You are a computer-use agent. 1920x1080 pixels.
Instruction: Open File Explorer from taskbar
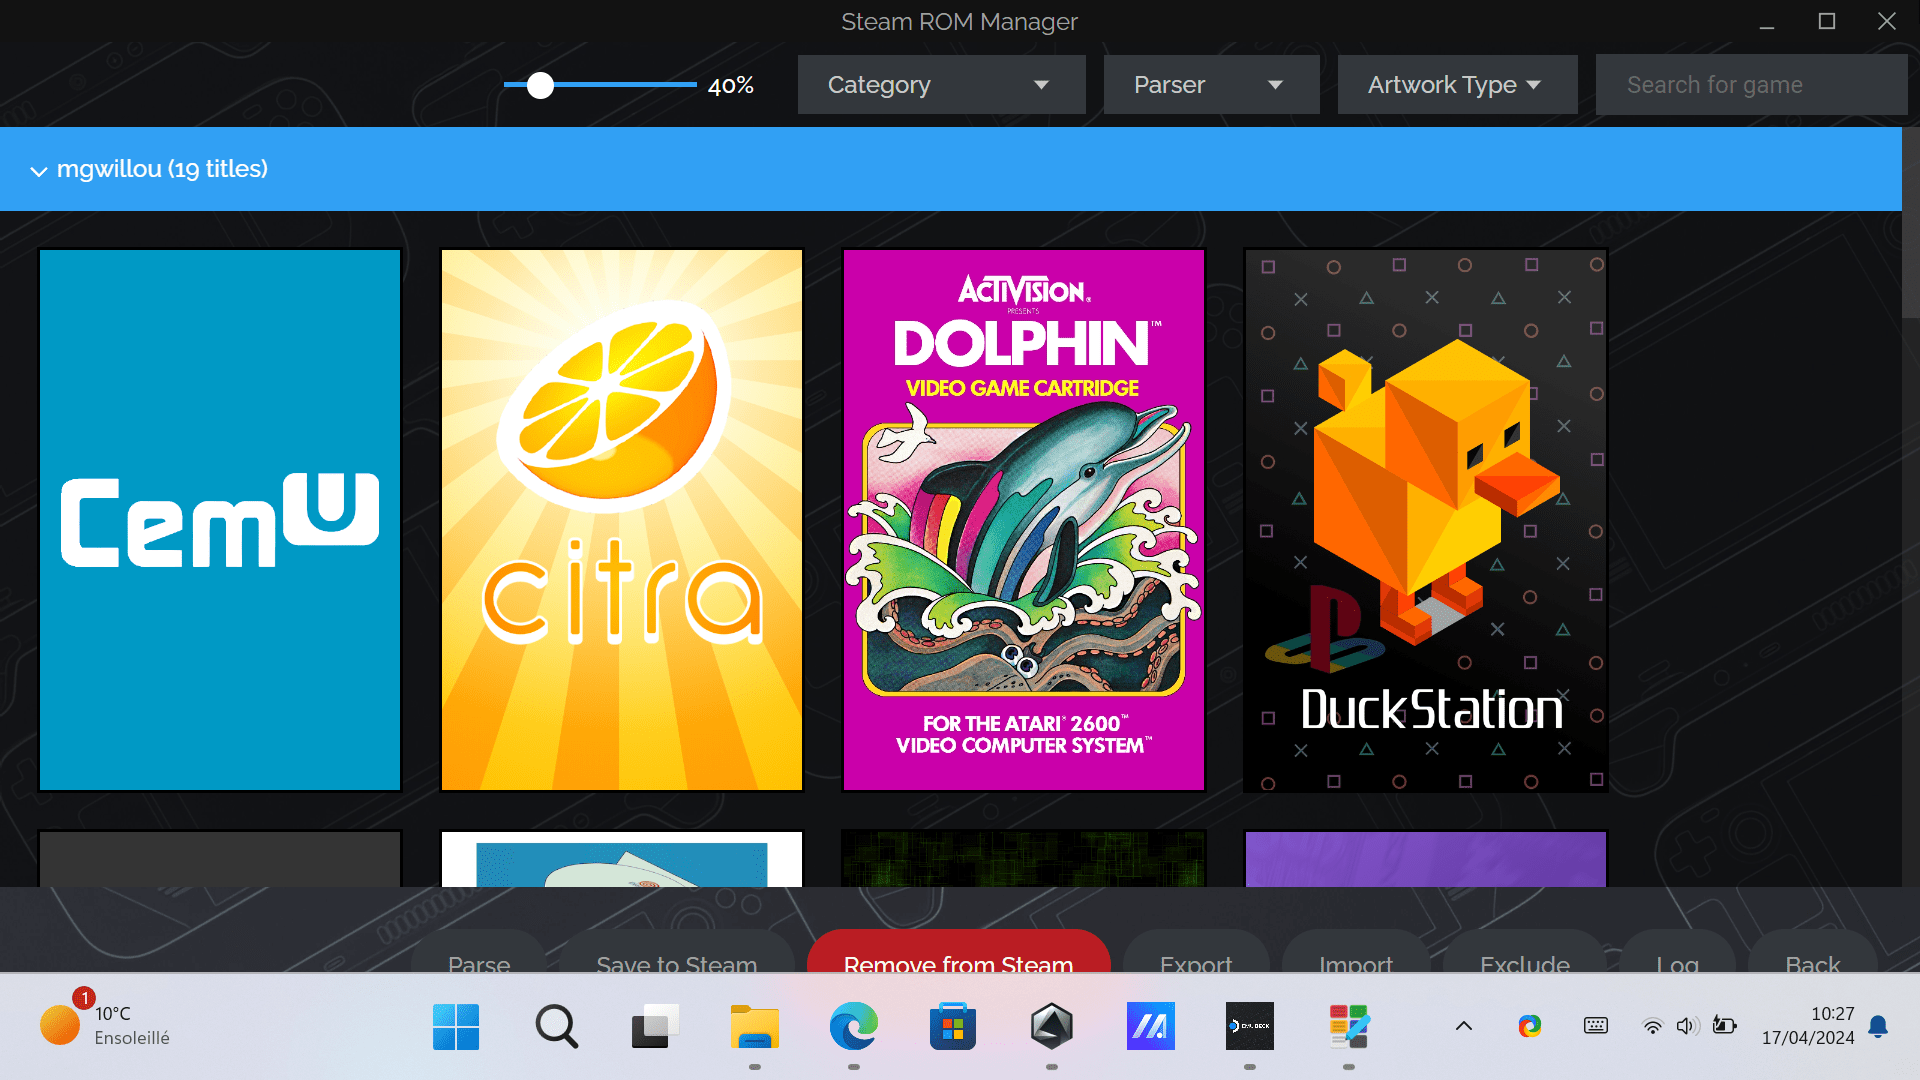pyautogui.click(x=754, y=1026)
